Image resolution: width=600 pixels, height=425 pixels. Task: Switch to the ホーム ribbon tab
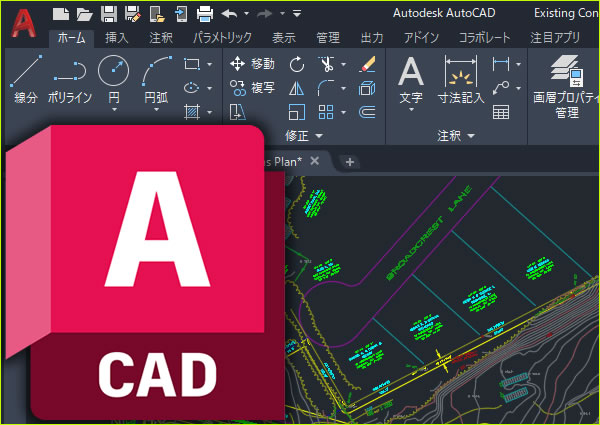click(72, 38)
